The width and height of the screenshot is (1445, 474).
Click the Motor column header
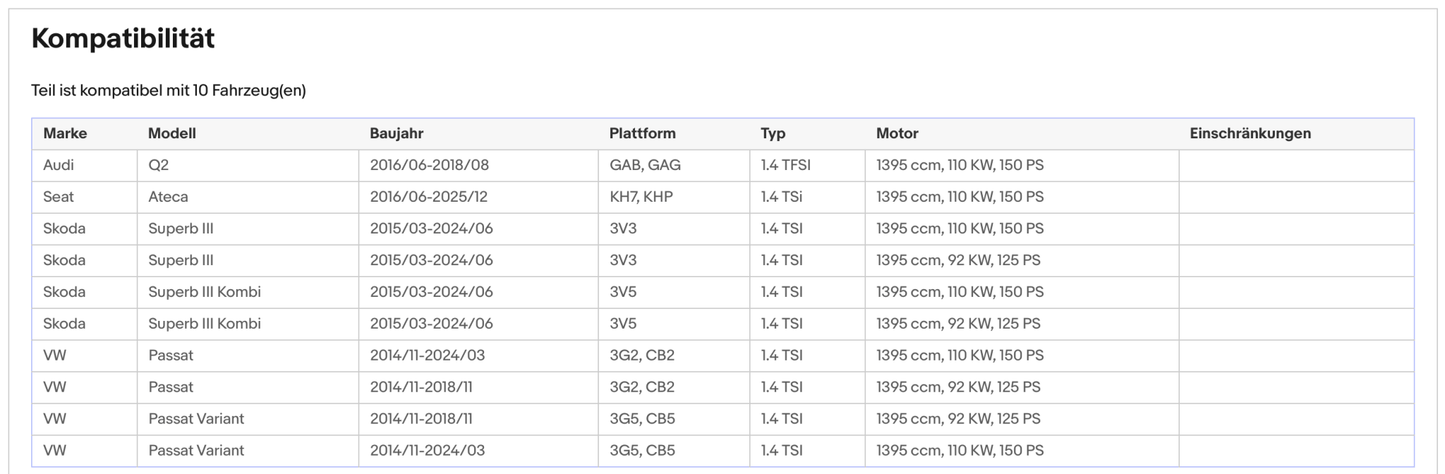(x=897, y=133)
